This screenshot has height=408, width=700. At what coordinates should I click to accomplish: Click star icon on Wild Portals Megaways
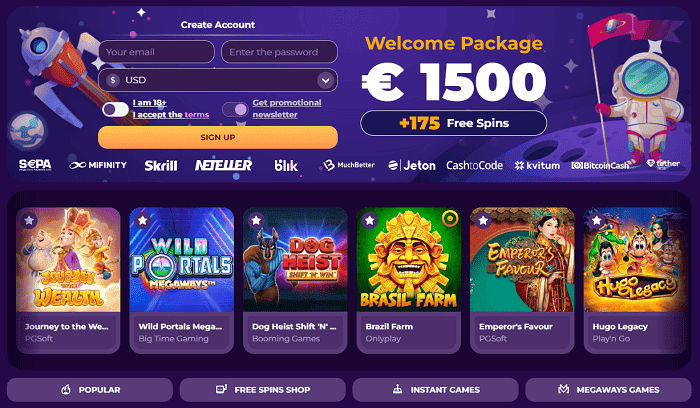(x=143, y=220)
